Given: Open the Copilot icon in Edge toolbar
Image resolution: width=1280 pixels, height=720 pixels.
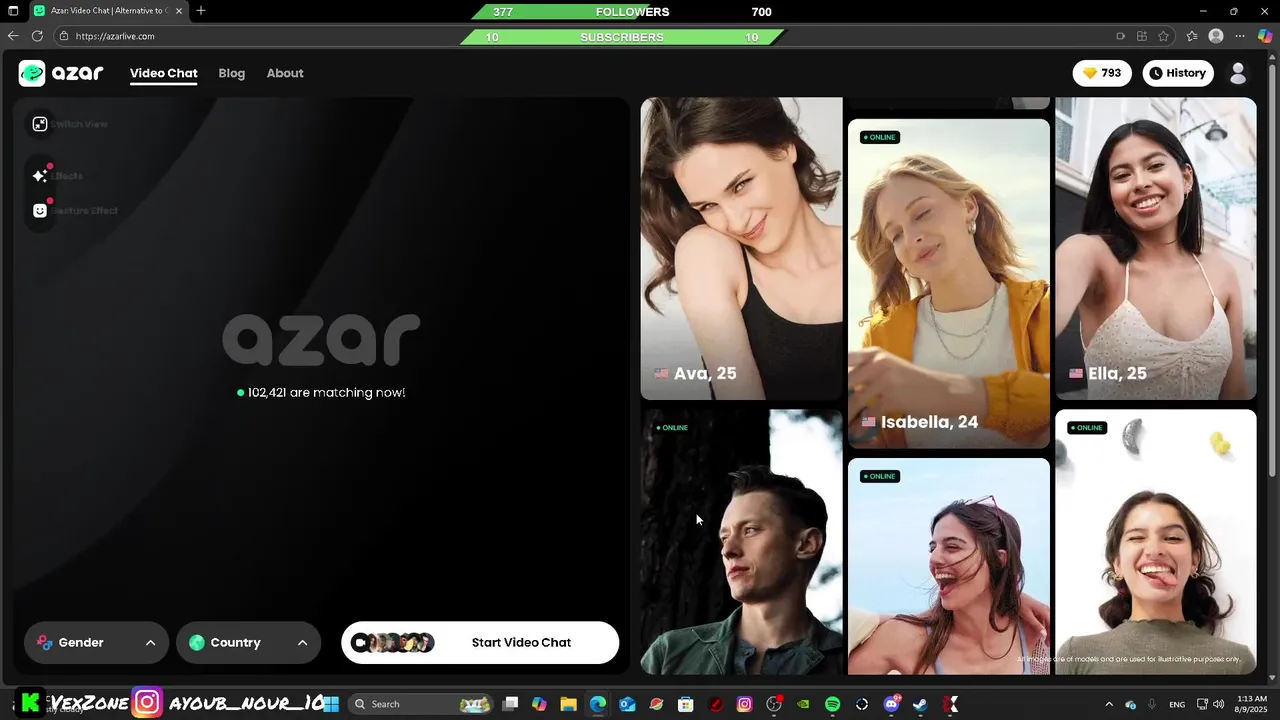Looking at the screenshot, I should tap(1265, 36).
